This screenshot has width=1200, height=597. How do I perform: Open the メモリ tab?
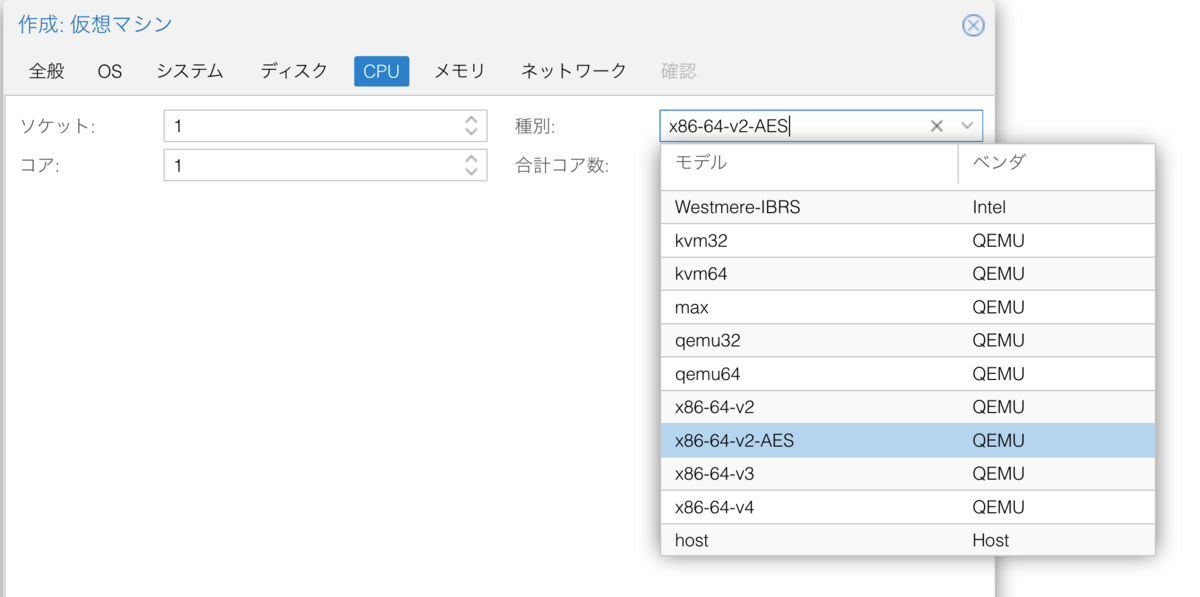tap(460, 71)
